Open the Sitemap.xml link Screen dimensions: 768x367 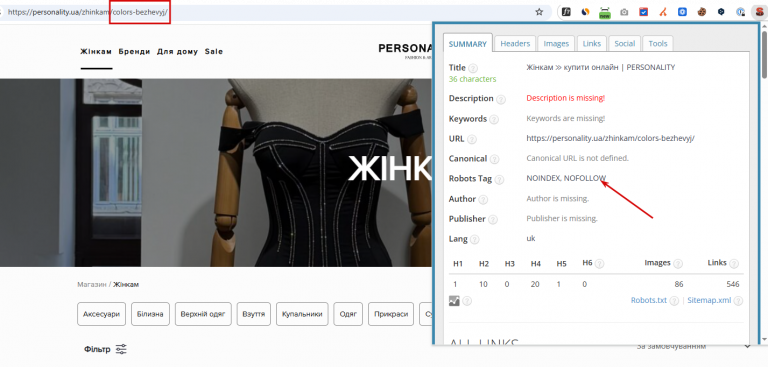pos(709,300)
